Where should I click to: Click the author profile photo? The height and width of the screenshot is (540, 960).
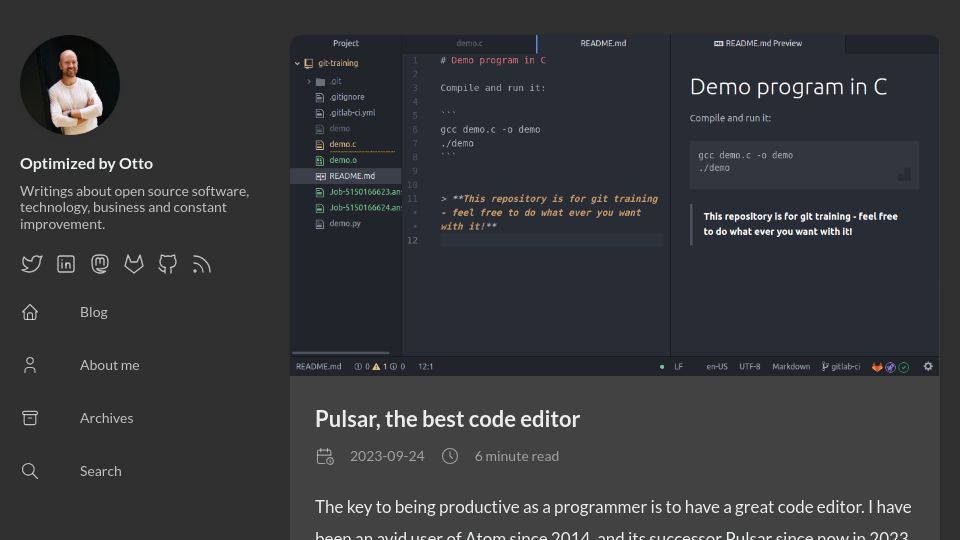point(70,84)
